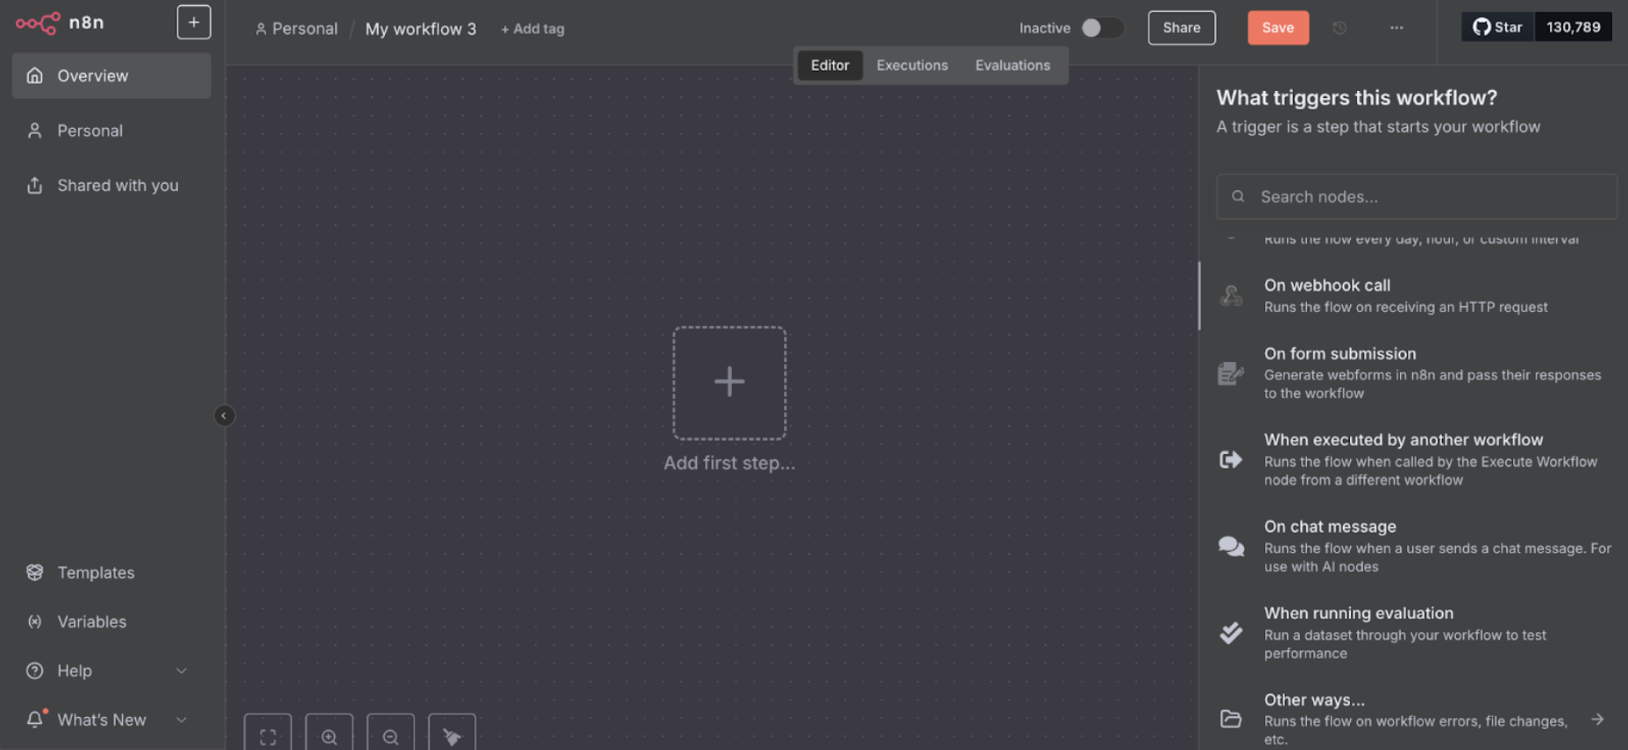
Task: Open the Overview page in sidebar
Action: click(111, 76)
